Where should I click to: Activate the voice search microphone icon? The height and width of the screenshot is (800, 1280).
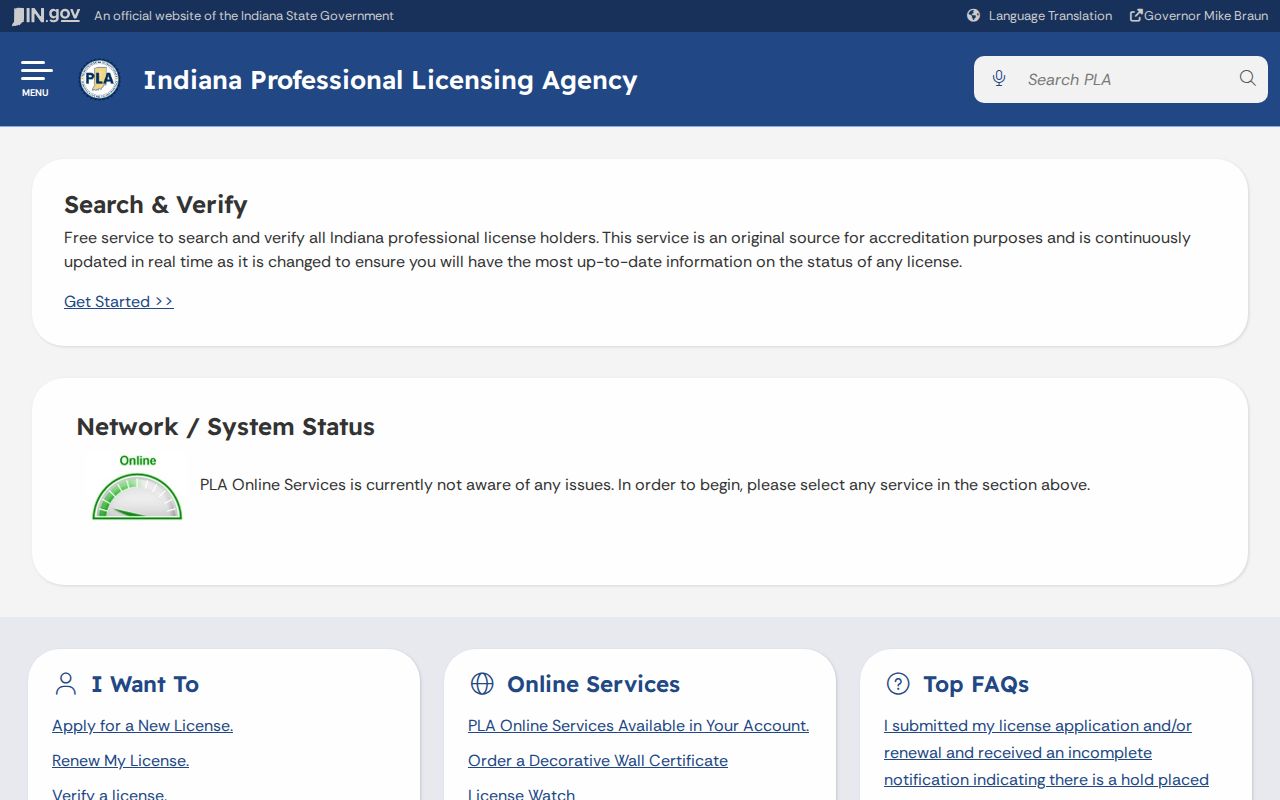[998, 79]
